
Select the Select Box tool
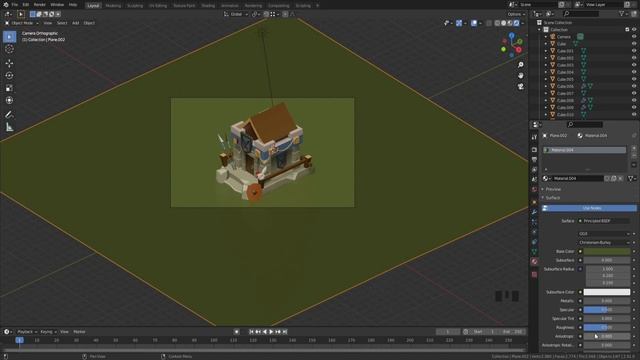pos(9,37)
